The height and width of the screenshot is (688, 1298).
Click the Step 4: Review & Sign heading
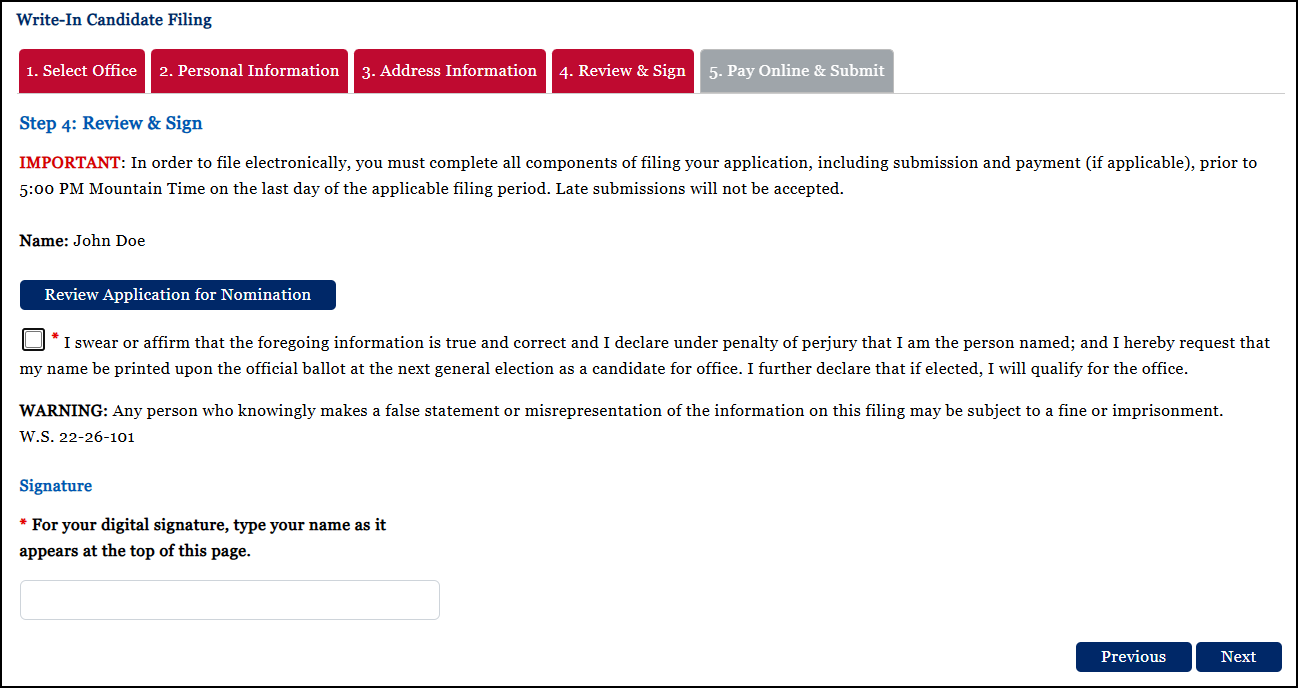click(x=111, y=124)
